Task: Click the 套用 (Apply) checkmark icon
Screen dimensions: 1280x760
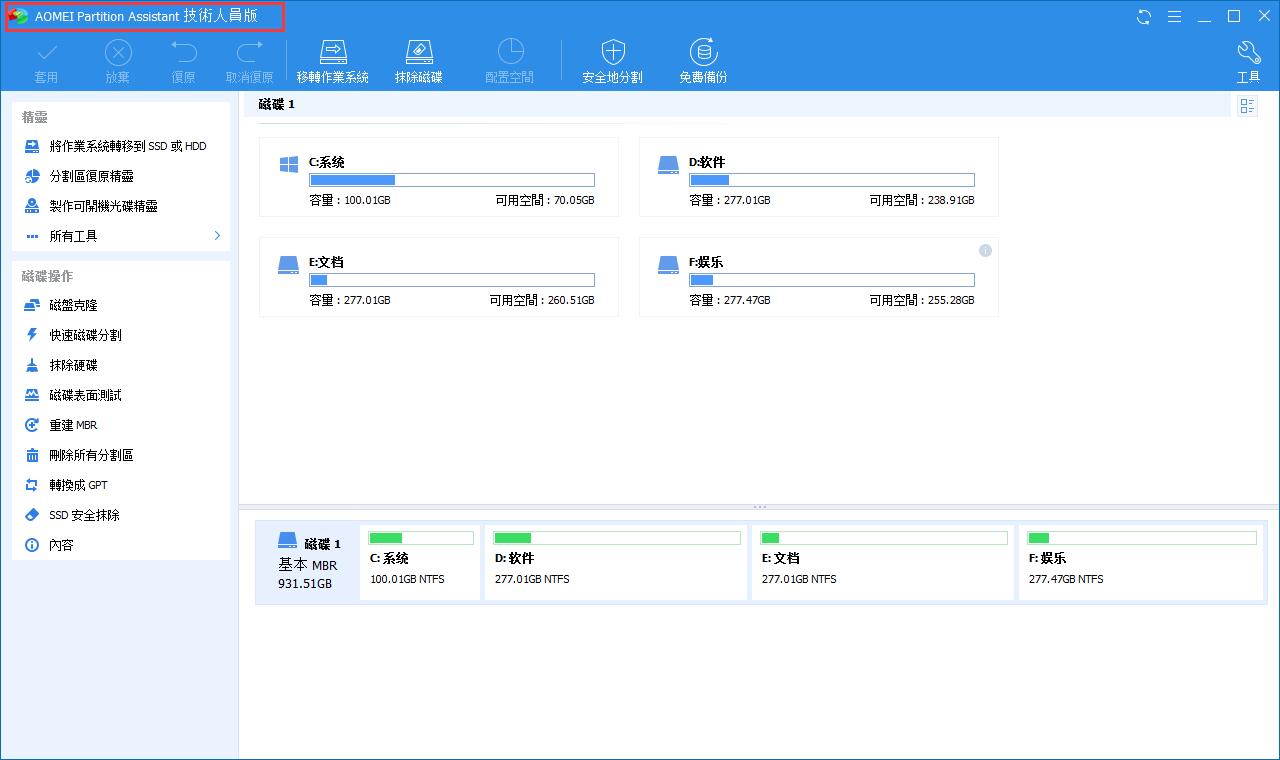Action: pos(46,52)
